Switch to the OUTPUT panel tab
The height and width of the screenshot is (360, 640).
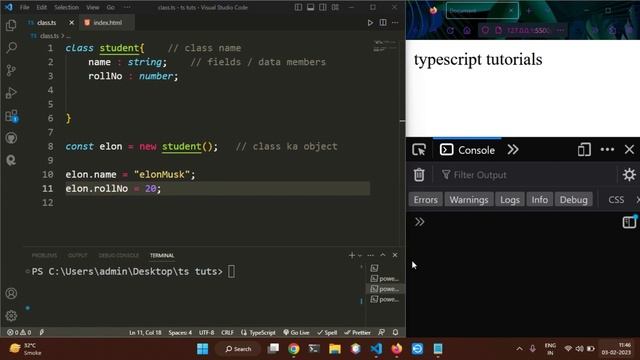pos(78,256)
